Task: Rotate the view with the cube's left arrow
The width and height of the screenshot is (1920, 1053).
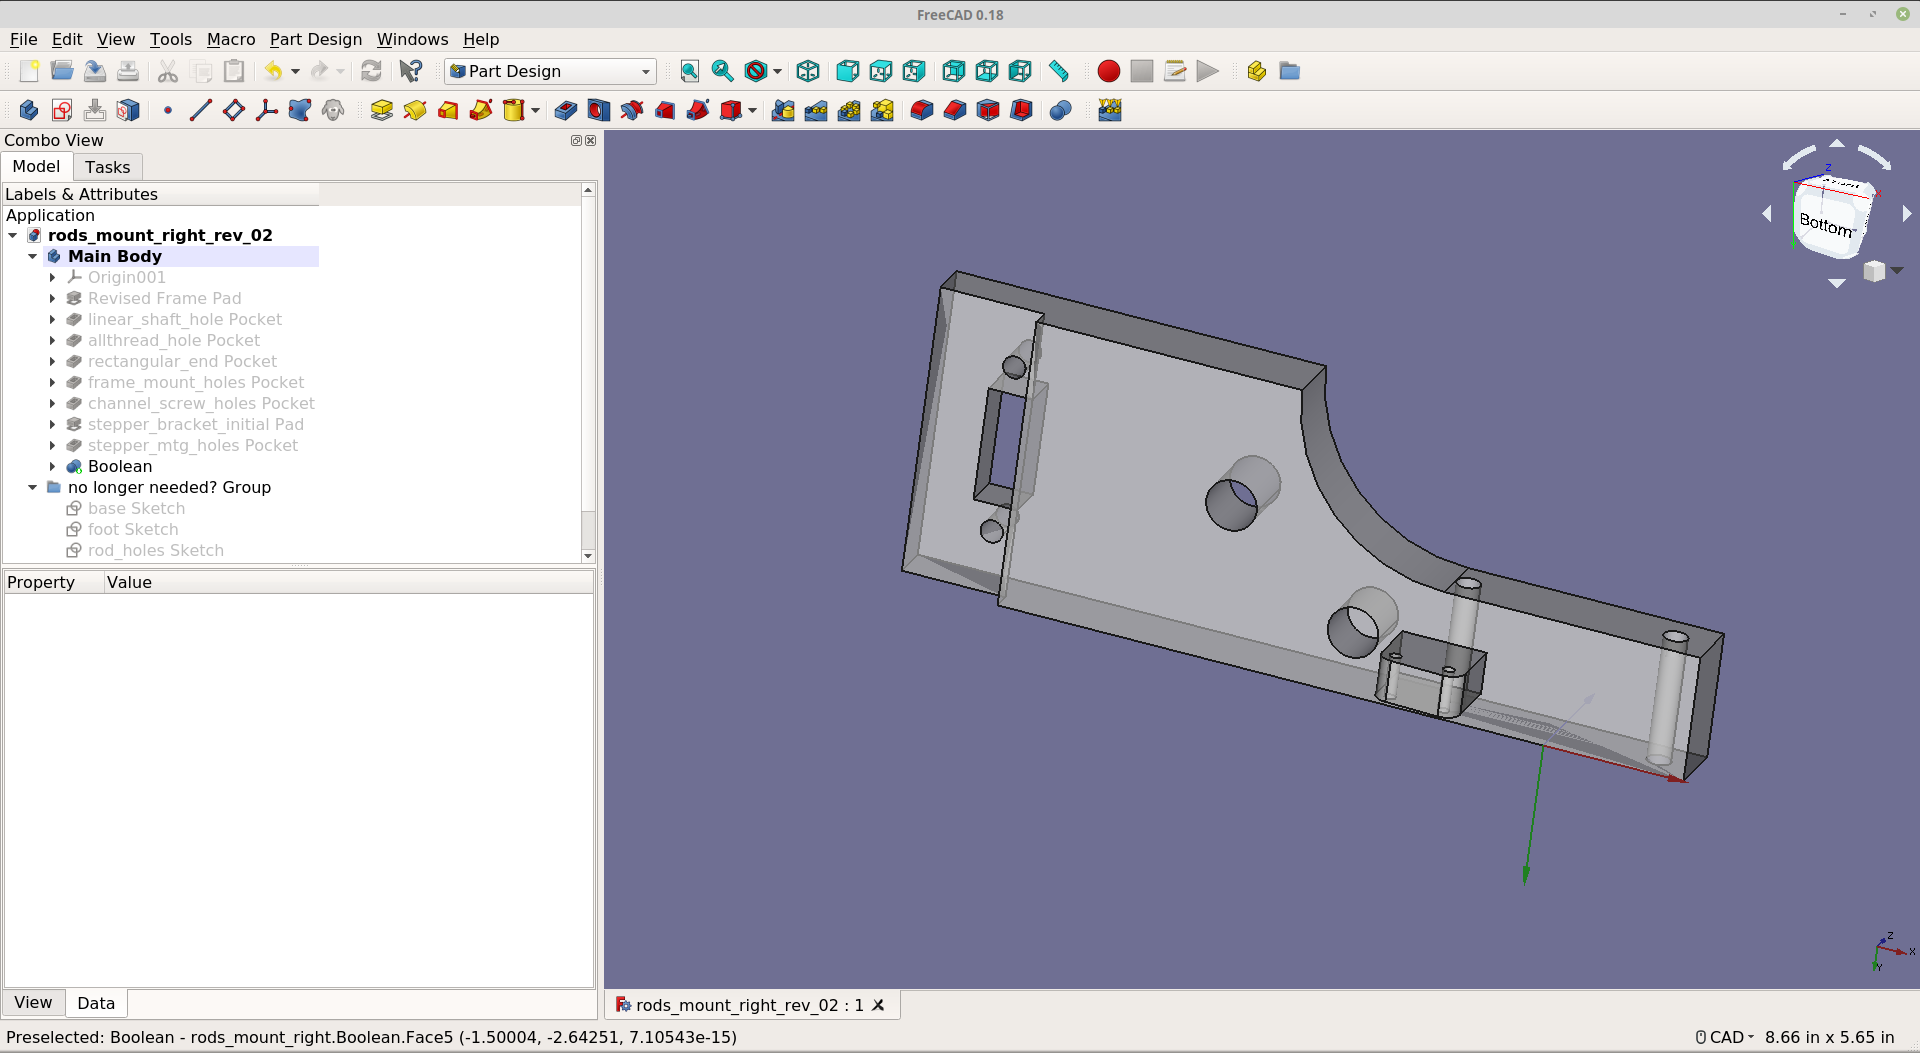Action: point(1767,214)
